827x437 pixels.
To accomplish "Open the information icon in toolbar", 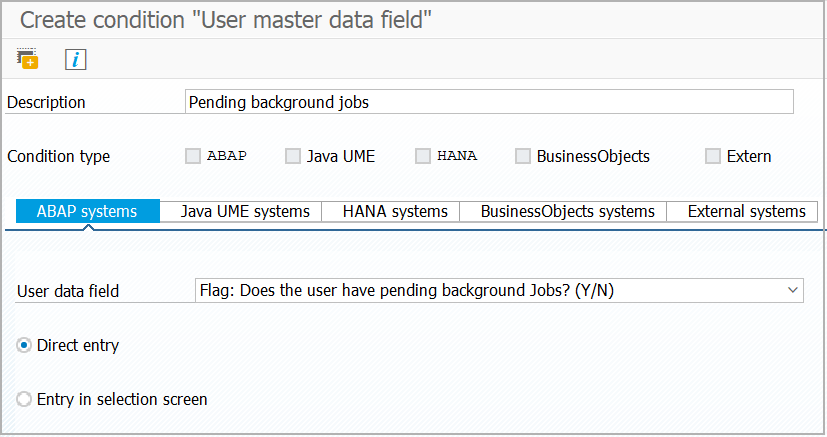I will (x=75, y=59).
